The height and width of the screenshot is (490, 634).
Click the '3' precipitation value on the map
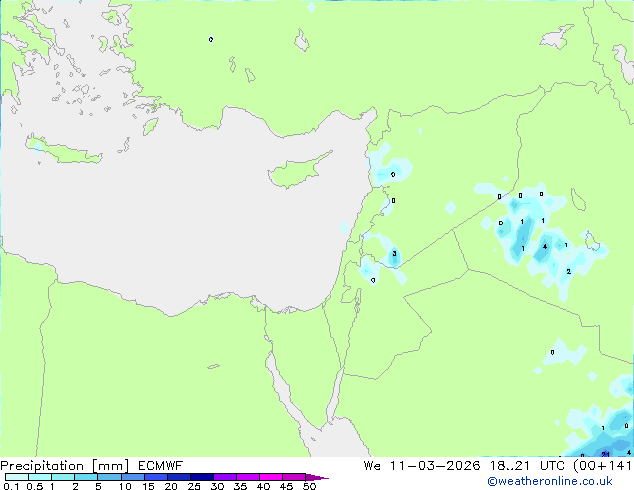[x=394, y=254]
